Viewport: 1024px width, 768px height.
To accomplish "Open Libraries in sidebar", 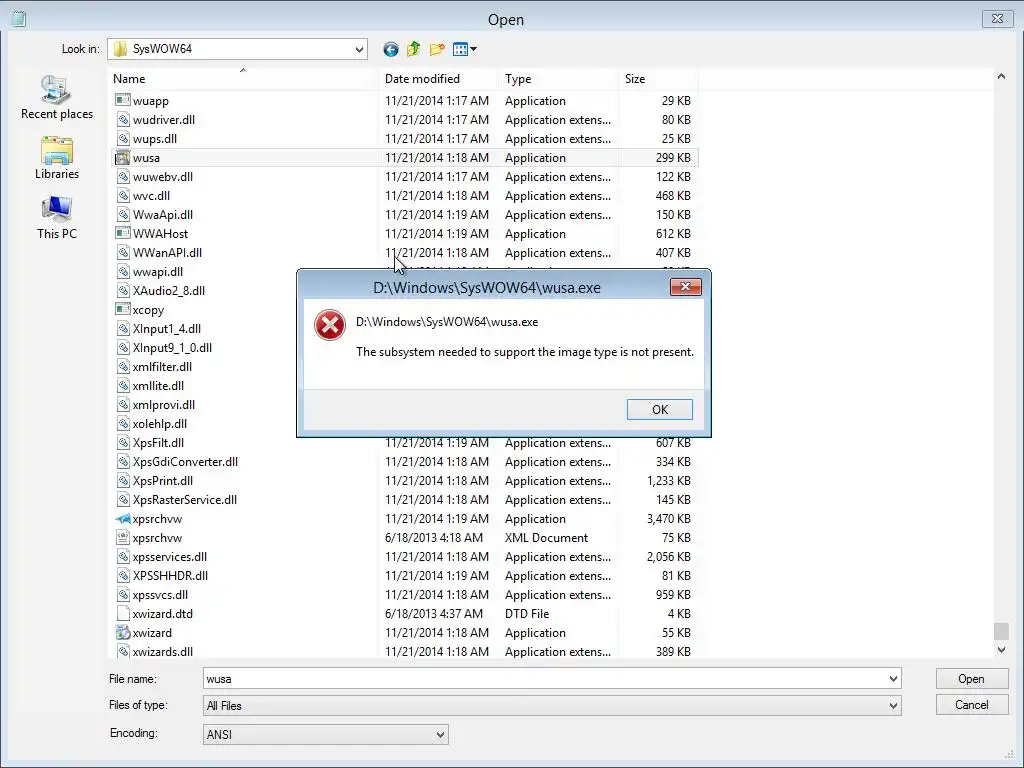I will 57,157.
